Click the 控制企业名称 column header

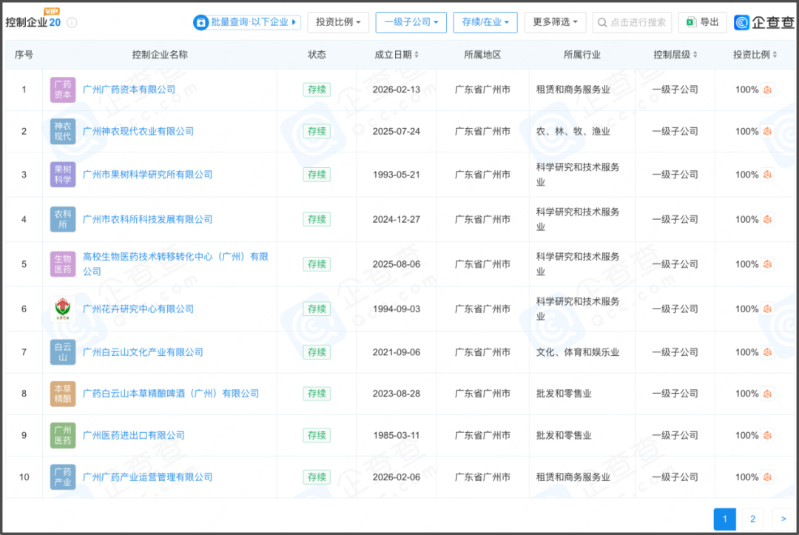(x=159, y=55)
